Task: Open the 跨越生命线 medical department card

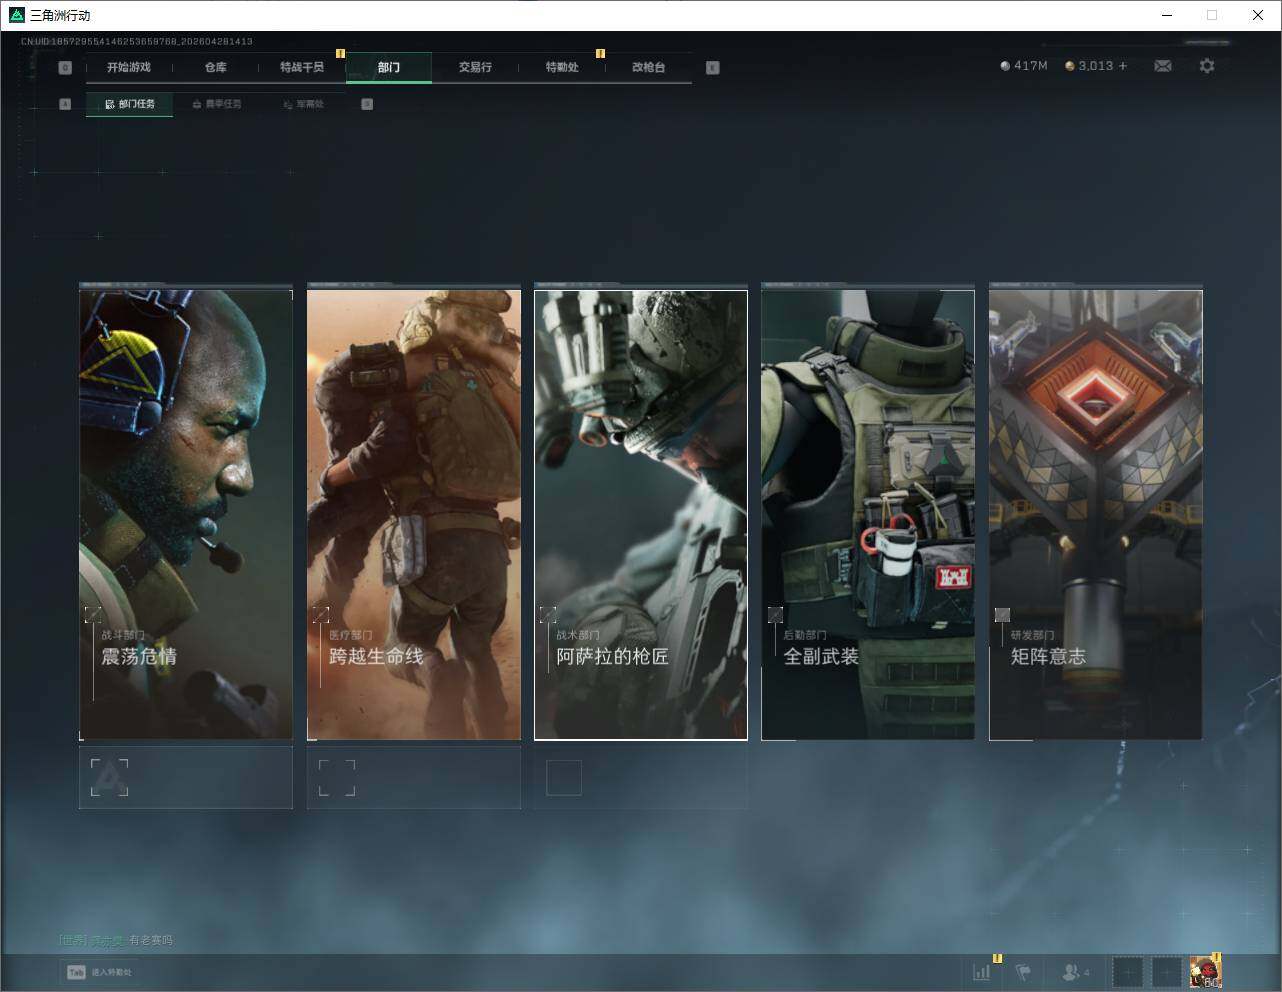Action: pos(413,514)
